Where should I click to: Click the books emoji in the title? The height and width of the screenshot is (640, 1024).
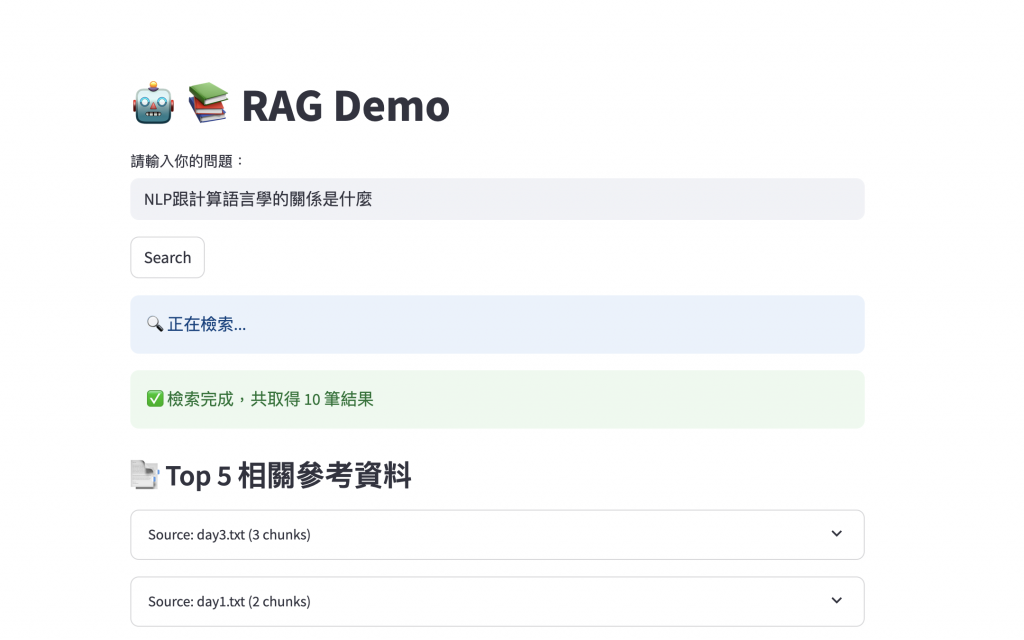coord(208,103)
